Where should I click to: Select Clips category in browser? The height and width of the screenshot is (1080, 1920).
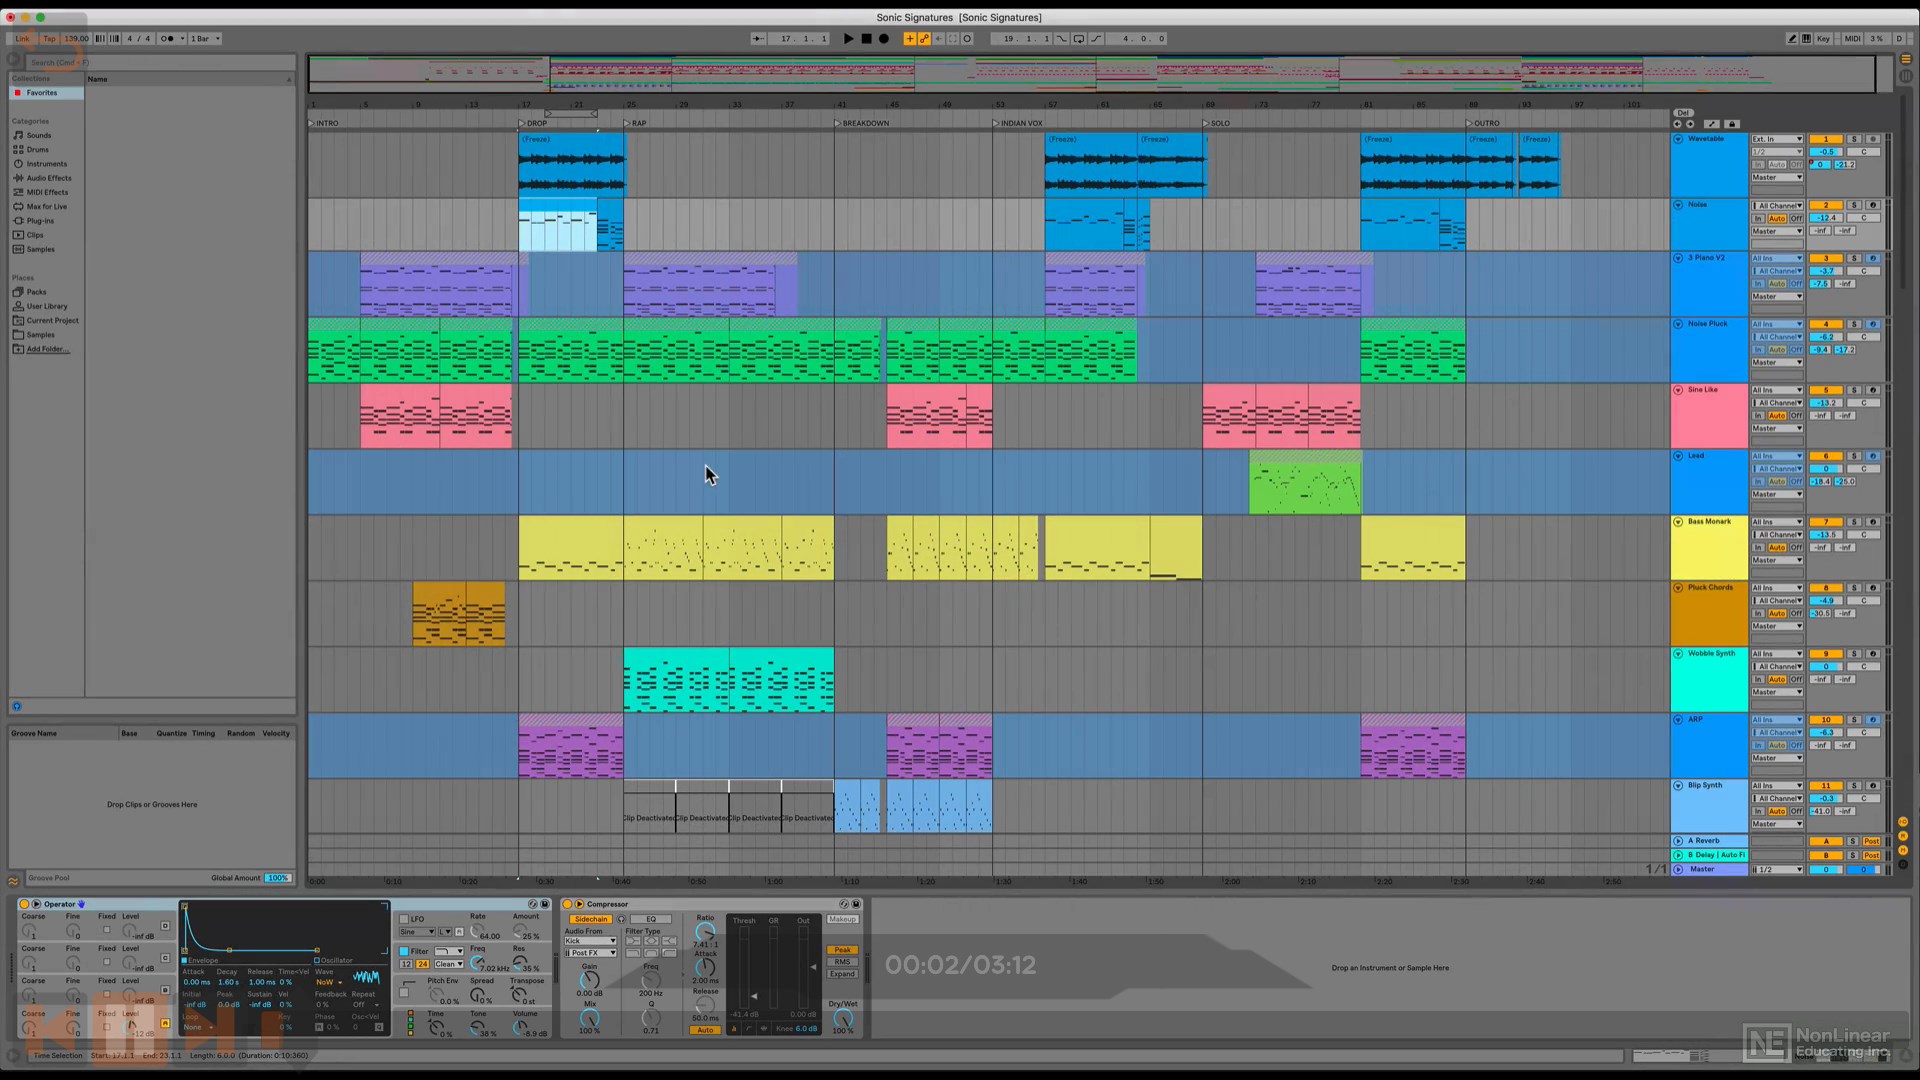(35, 235)
